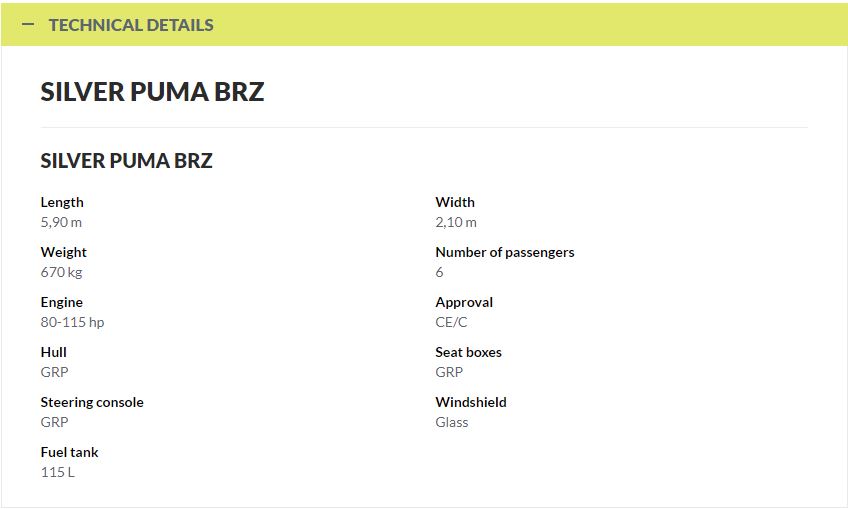Select the 5,90 m length value
This screenshot has width=848, height=509.
click(x=61, y=222)
